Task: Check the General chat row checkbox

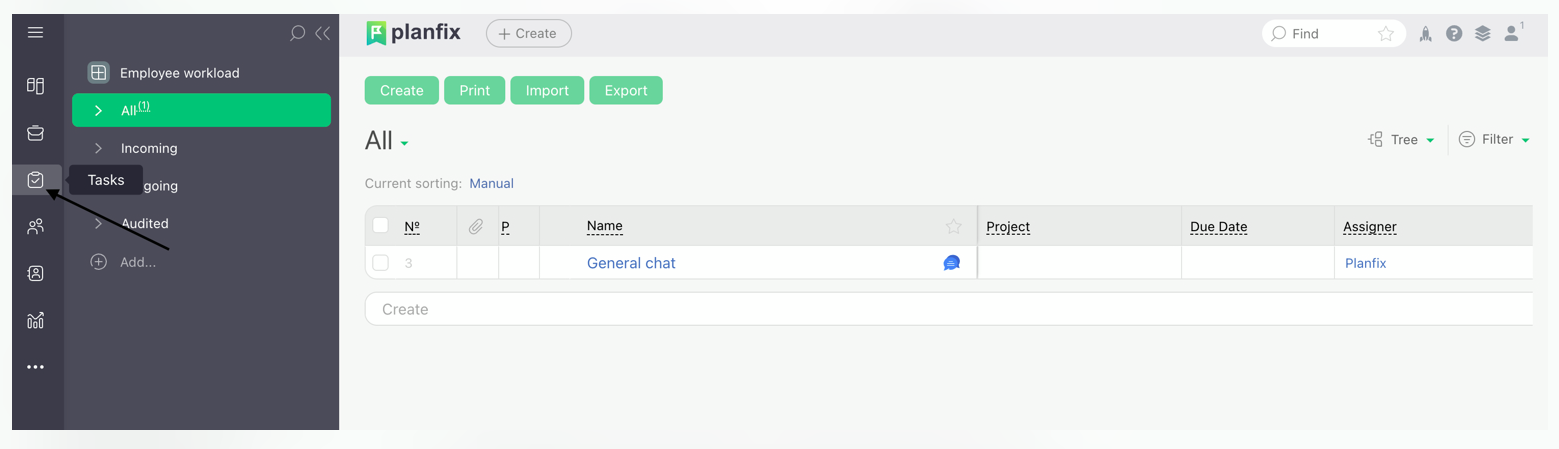Action: pos(381,263)
